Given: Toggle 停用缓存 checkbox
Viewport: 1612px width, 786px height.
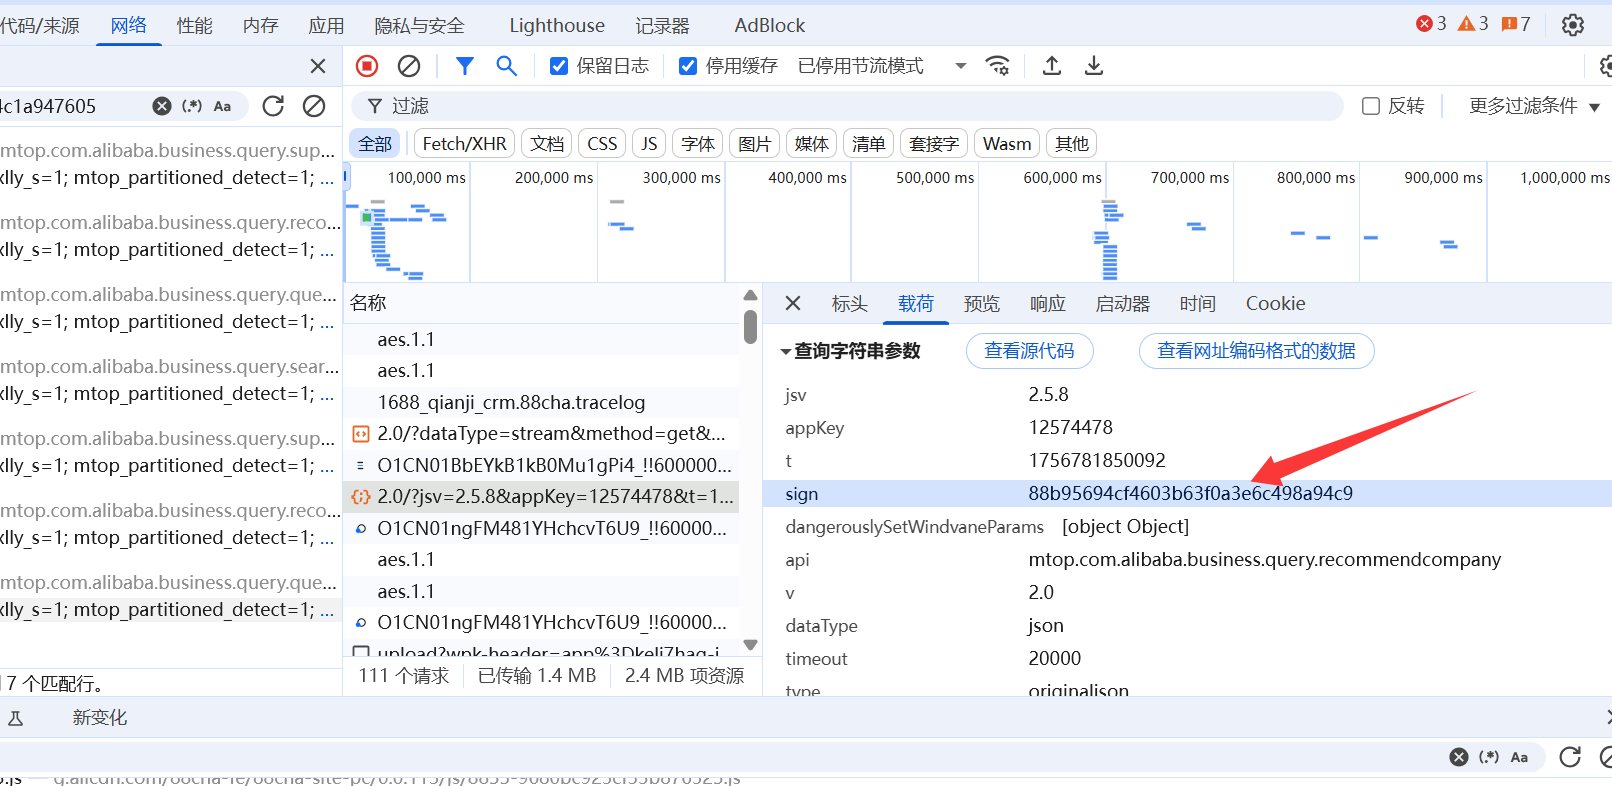Looking at the screenshot, I should [688, 66].
